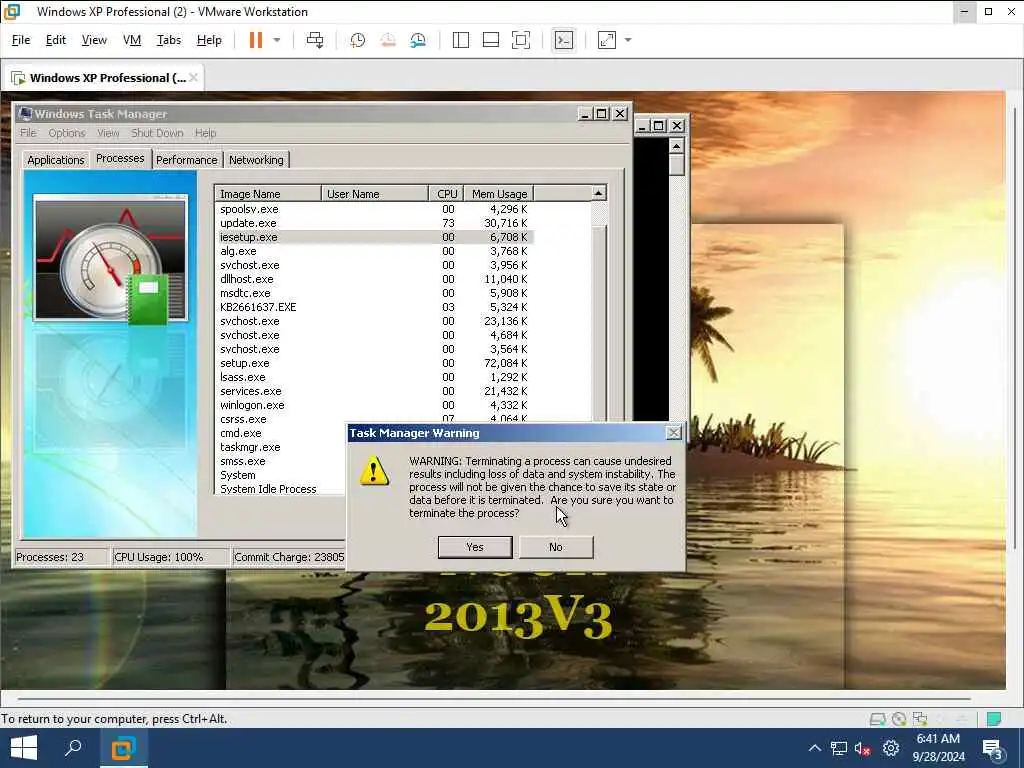
Task: Switch to the Applications tab
Action: (56, 160)
